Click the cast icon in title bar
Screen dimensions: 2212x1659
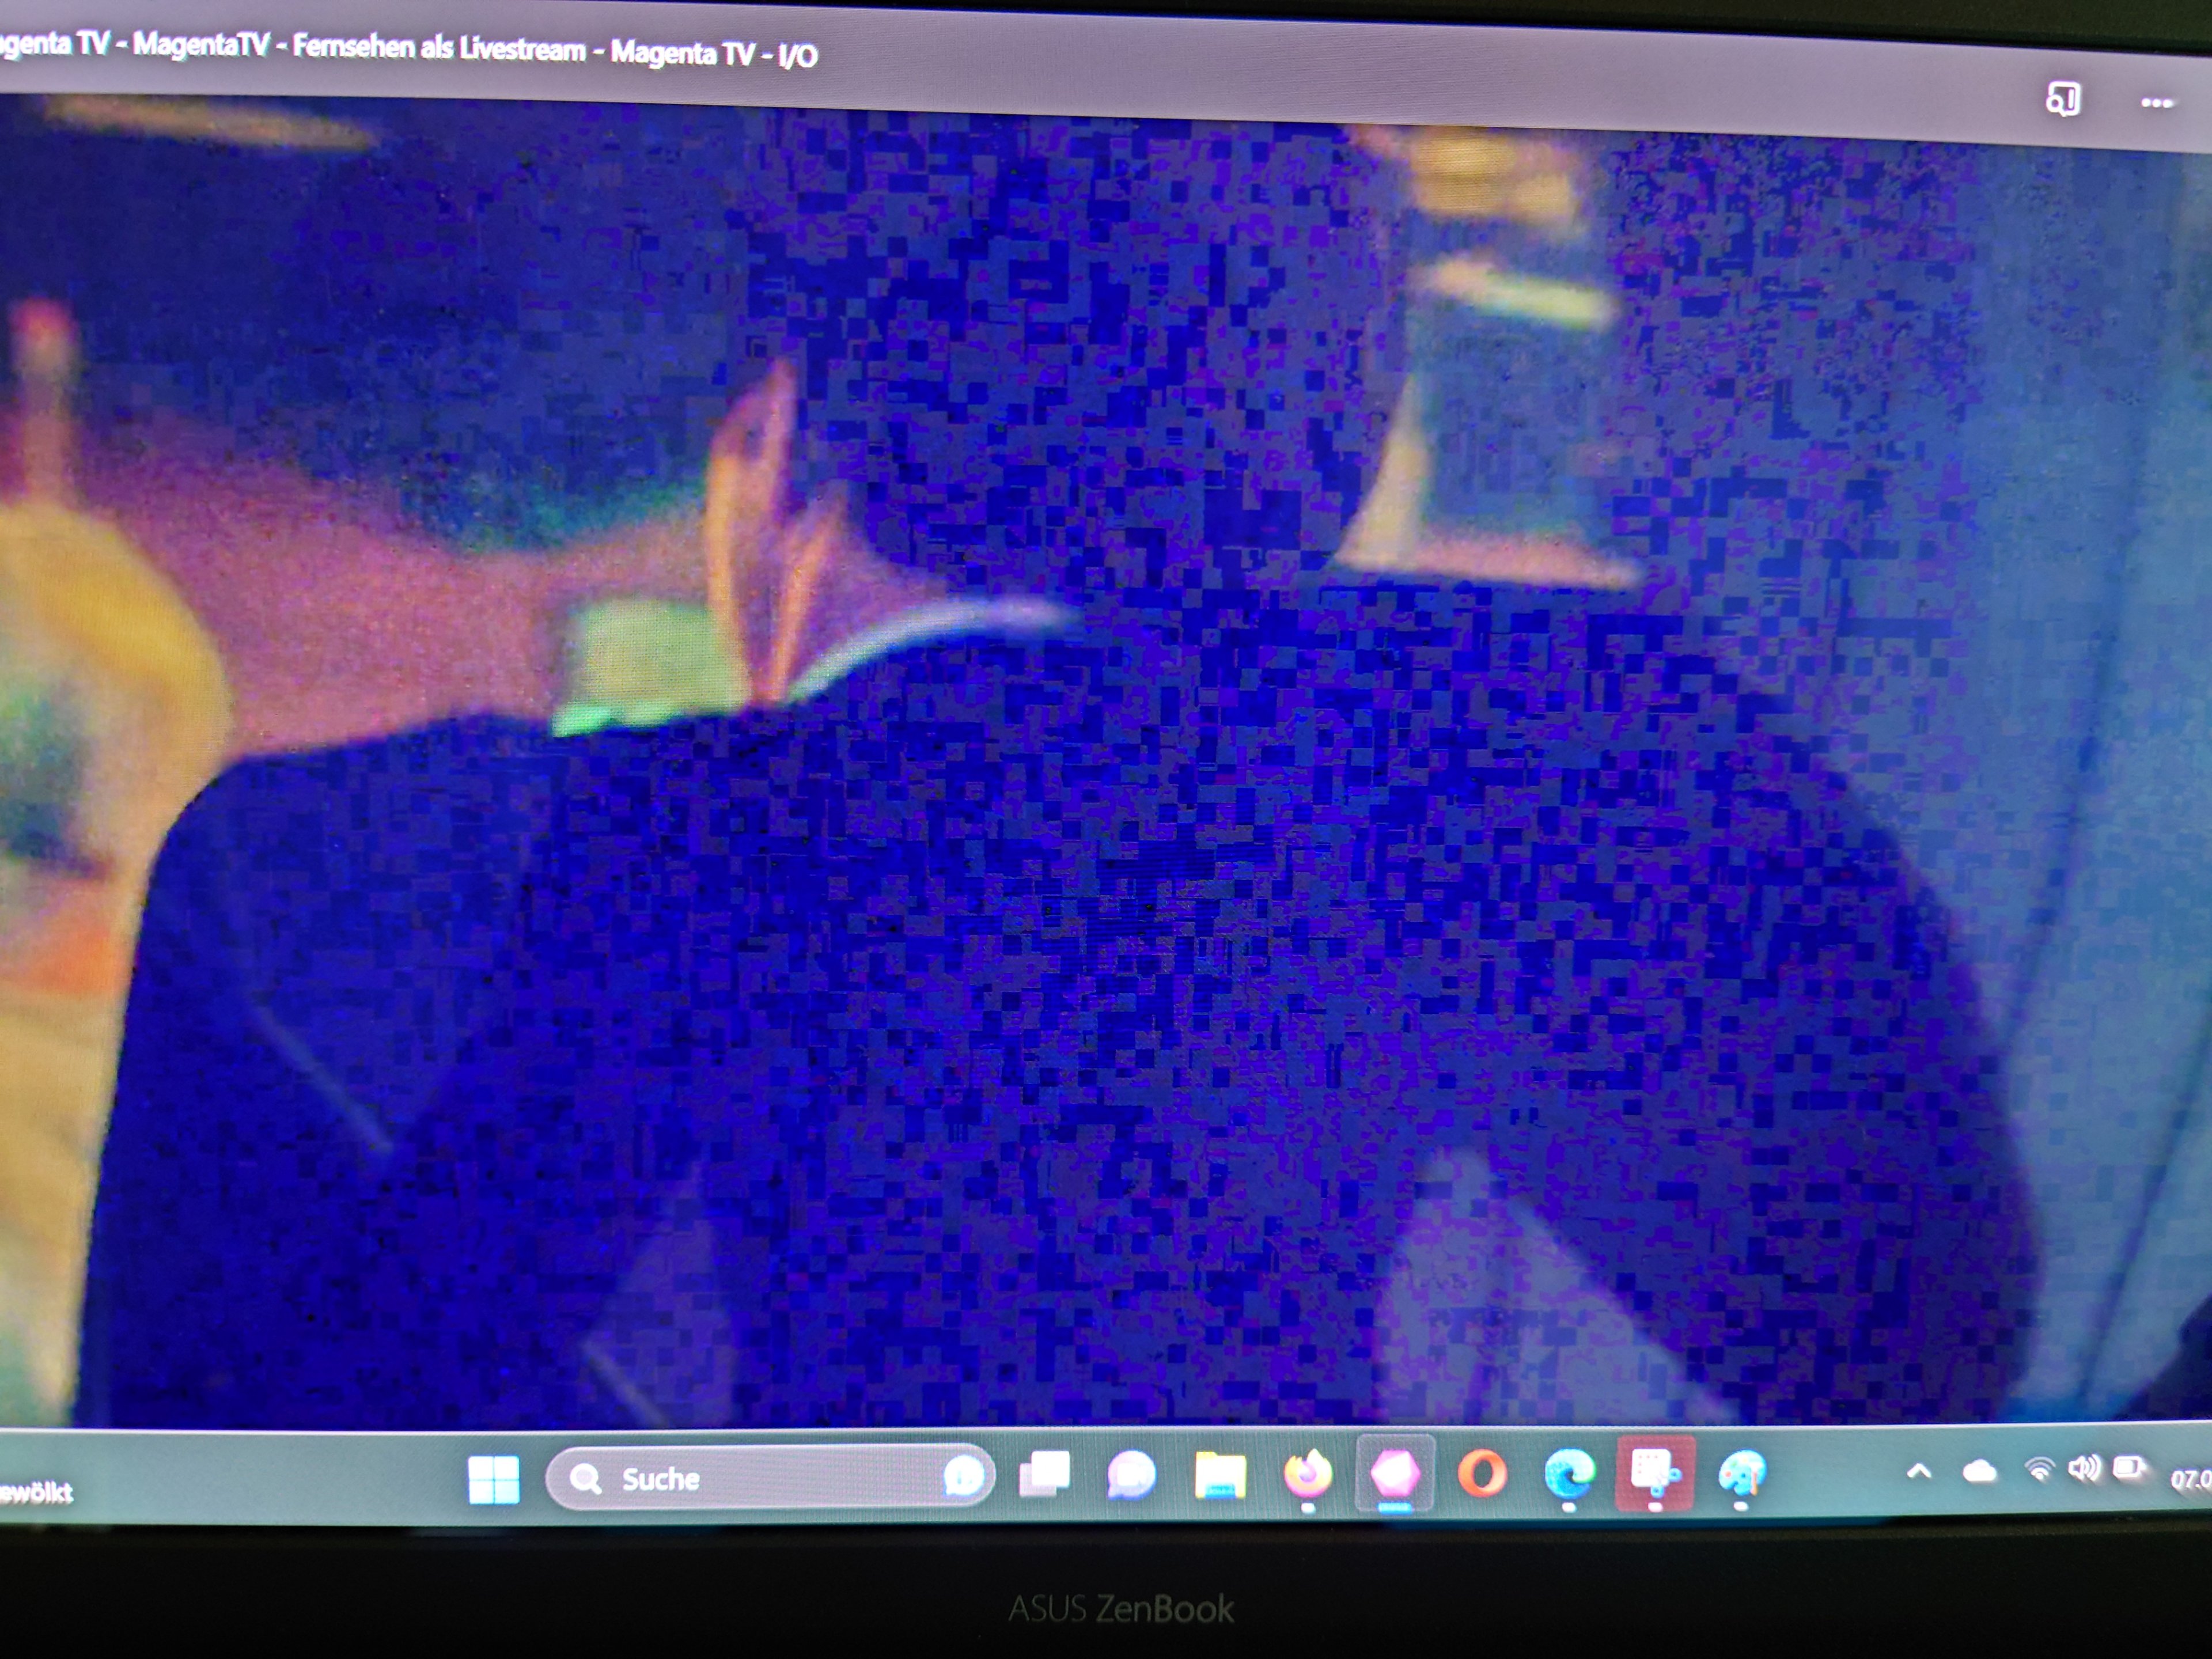click(x=2063, y=100)
